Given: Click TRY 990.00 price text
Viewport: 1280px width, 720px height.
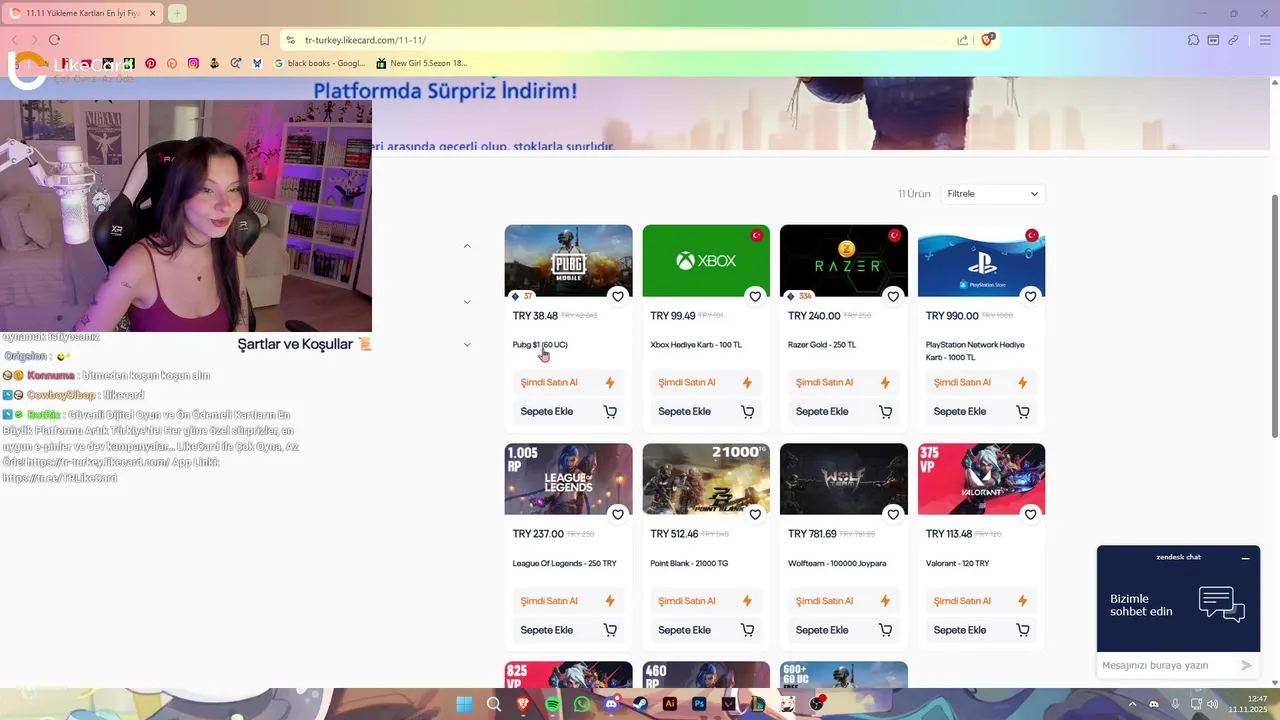Looking at the screenshot, I should pos(952,316).
